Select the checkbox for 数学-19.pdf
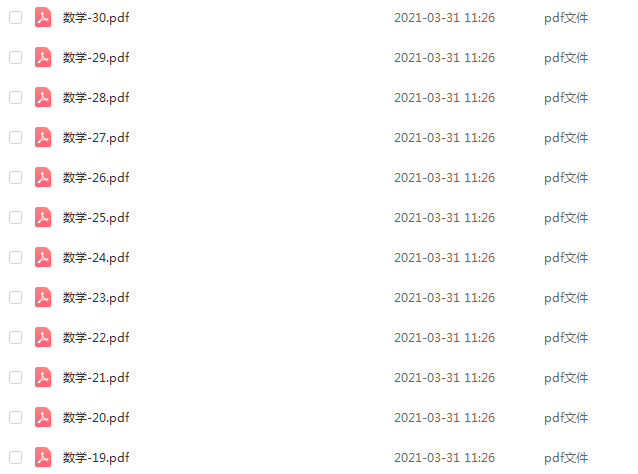The height and width of the screenshot is (474, 638). 15,457
